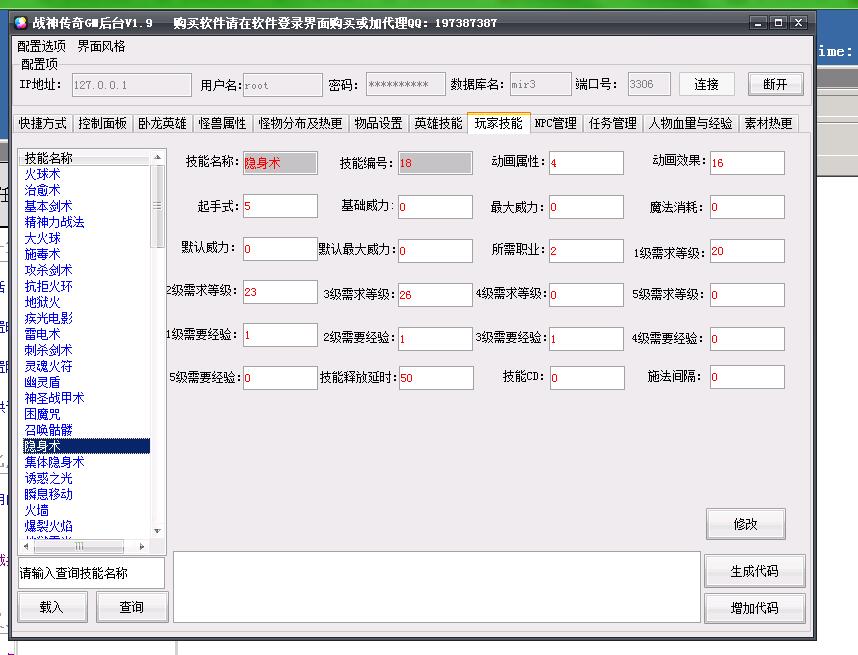Click the 生成代码 button
Image resolution: width=858 pixels, height=655 pixels.
point(754,571)
